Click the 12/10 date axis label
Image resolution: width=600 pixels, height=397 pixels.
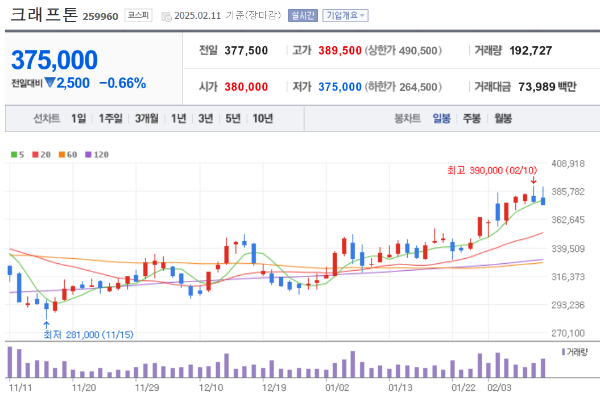(210, 388)
